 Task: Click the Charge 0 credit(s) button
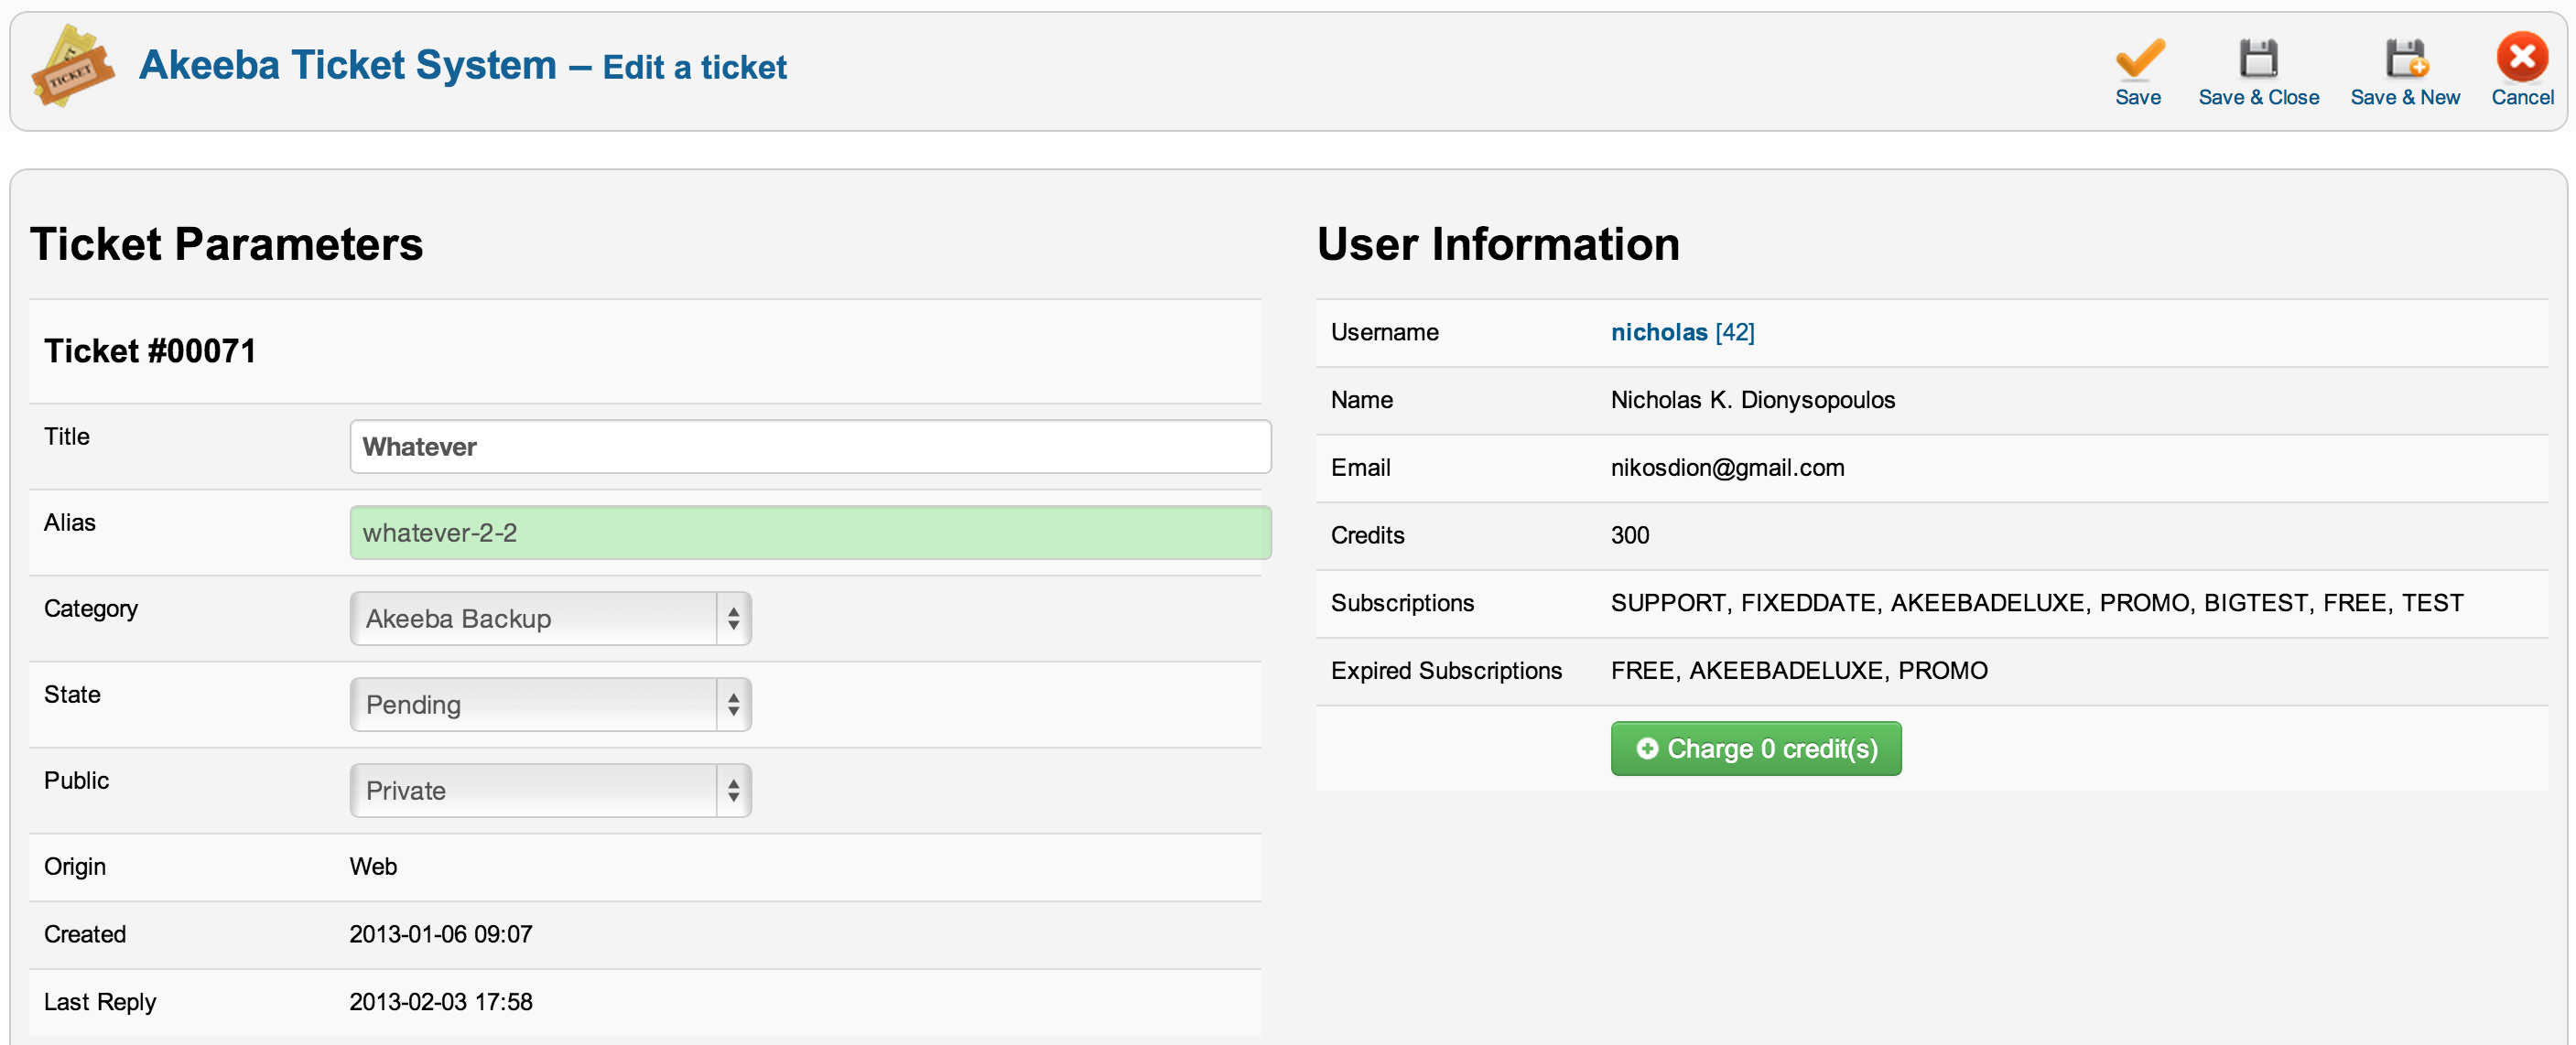1755,748
